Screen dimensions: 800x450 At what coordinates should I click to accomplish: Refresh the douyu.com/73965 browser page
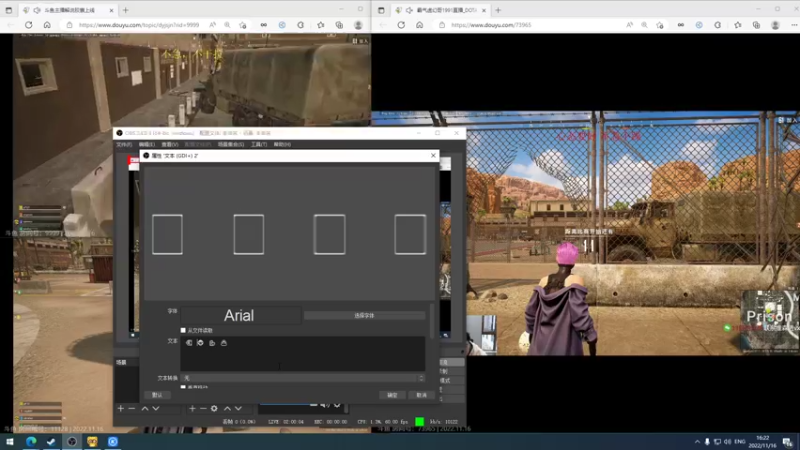tap(401, 24)
